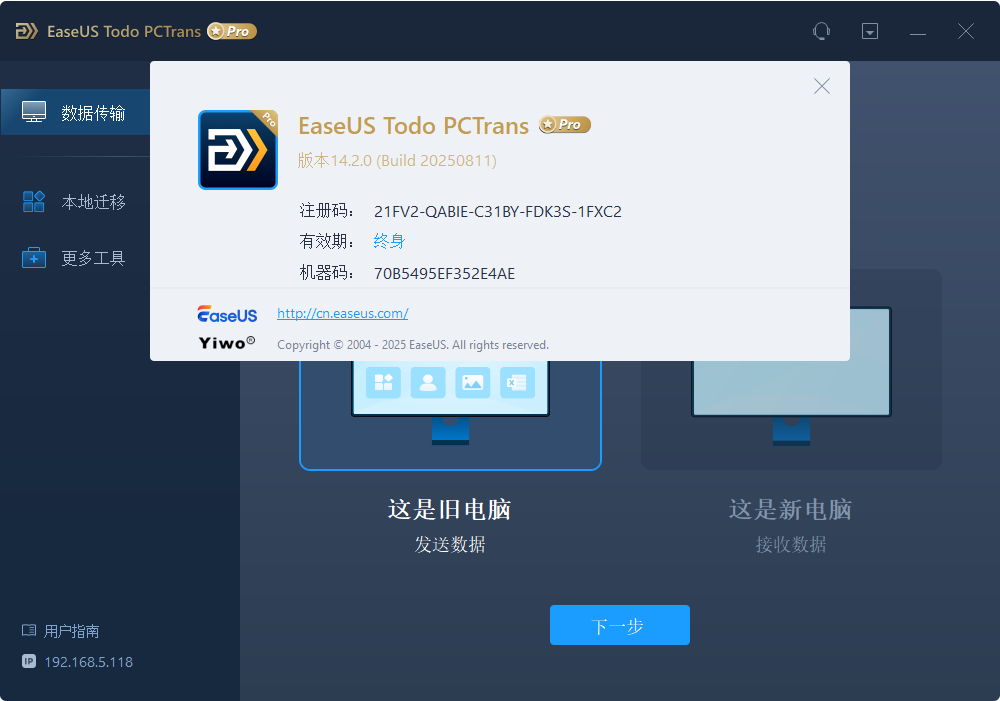Click the 注册码 label in About dialog
This screenshot has height=701, width=1000.
click(x=327, y=211)
